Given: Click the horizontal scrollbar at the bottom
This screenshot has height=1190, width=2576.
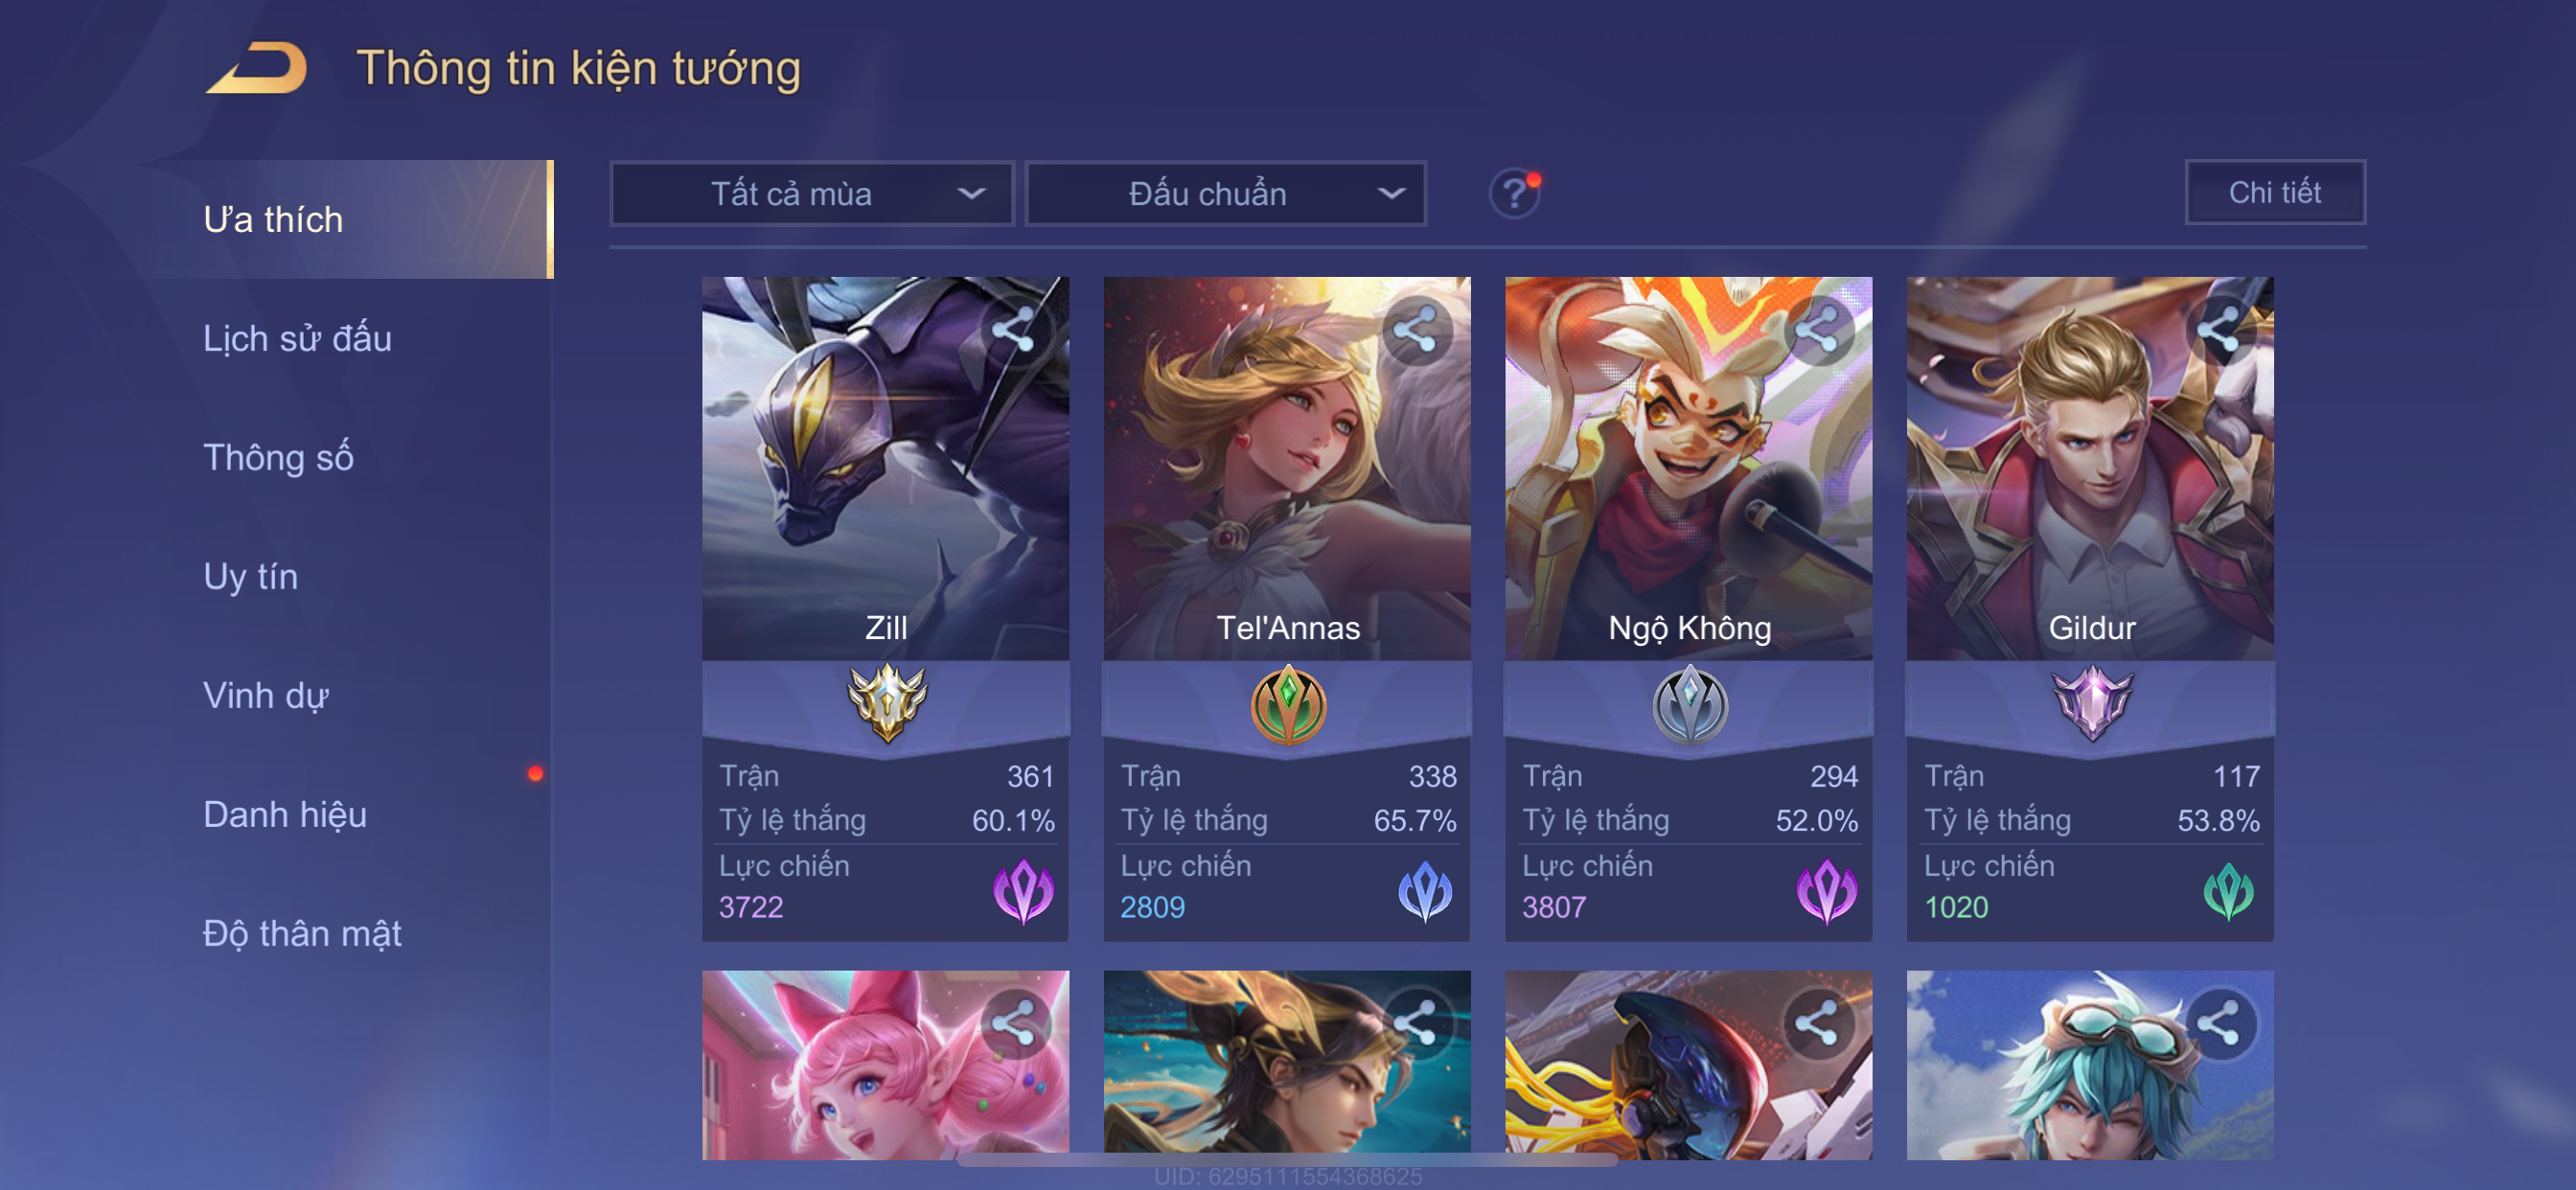Looking at the screenshot, I should pos(1287,1160).
